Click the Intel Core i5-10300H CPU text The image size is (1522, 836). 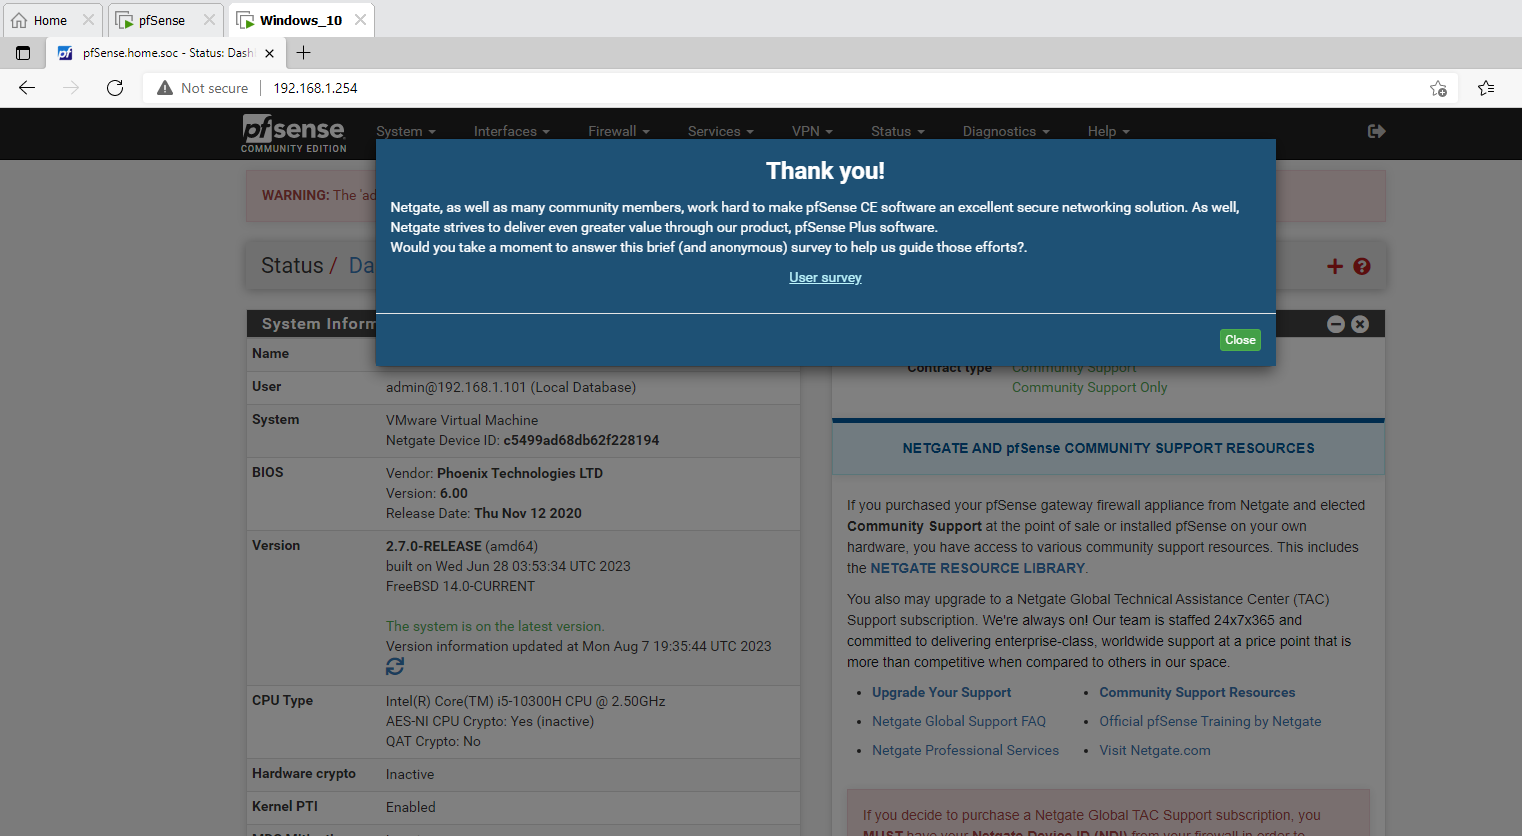click(x=525, y=701)
